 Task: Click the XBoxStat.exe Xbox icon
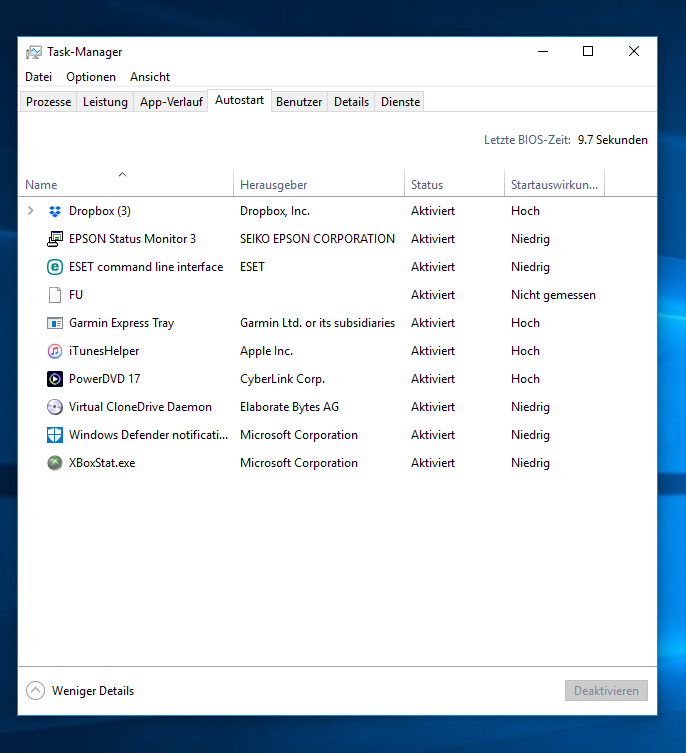pos(55,463)
